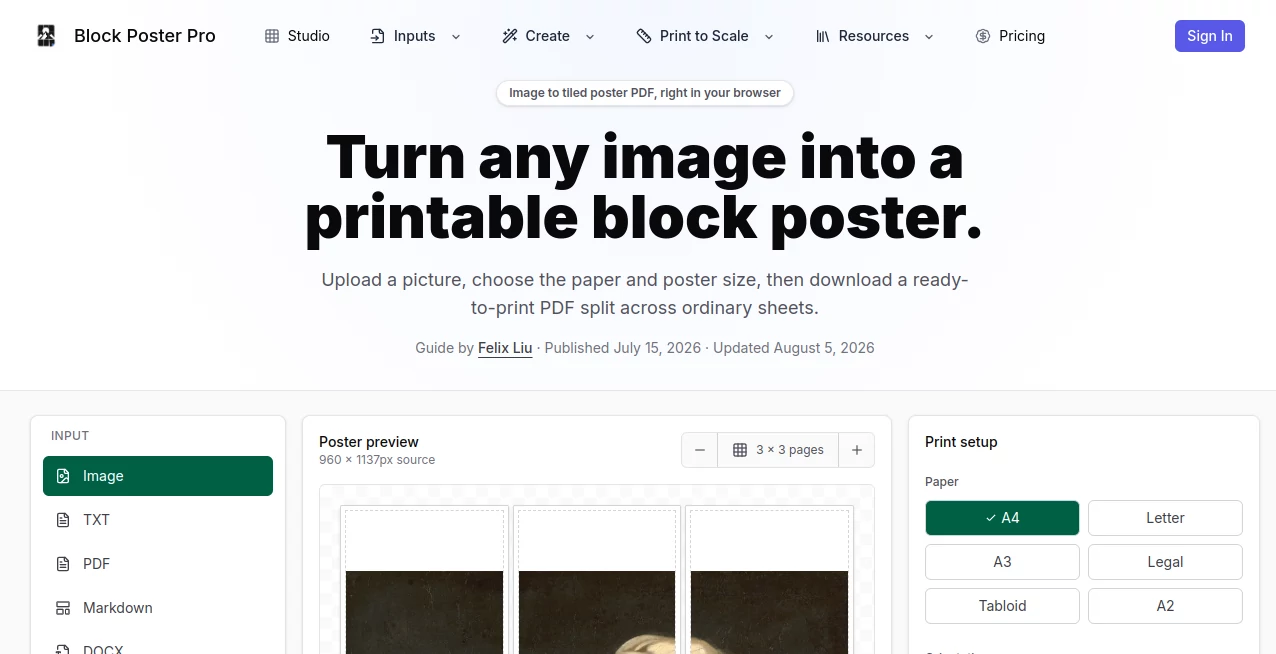Select A2 paper size
The image size is (1276, 654).
tap(1165, 606)
